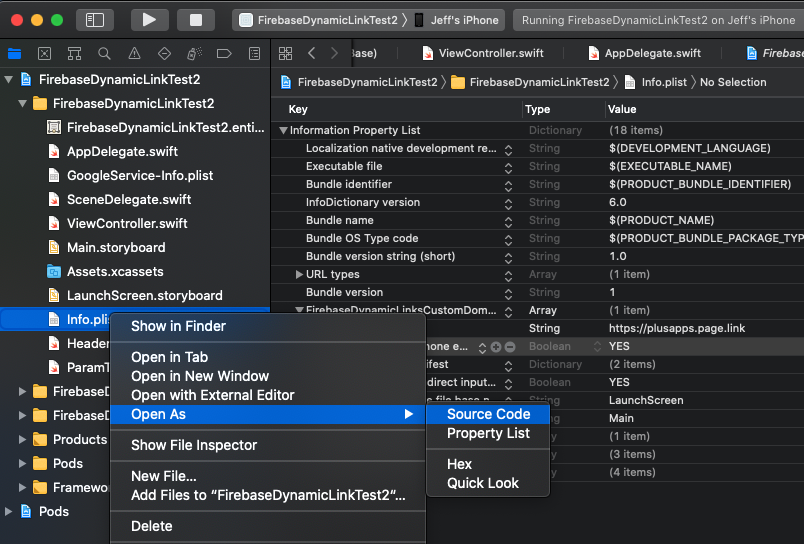Switch to the AppDelegate.swift tab

(x=644, y=53)
